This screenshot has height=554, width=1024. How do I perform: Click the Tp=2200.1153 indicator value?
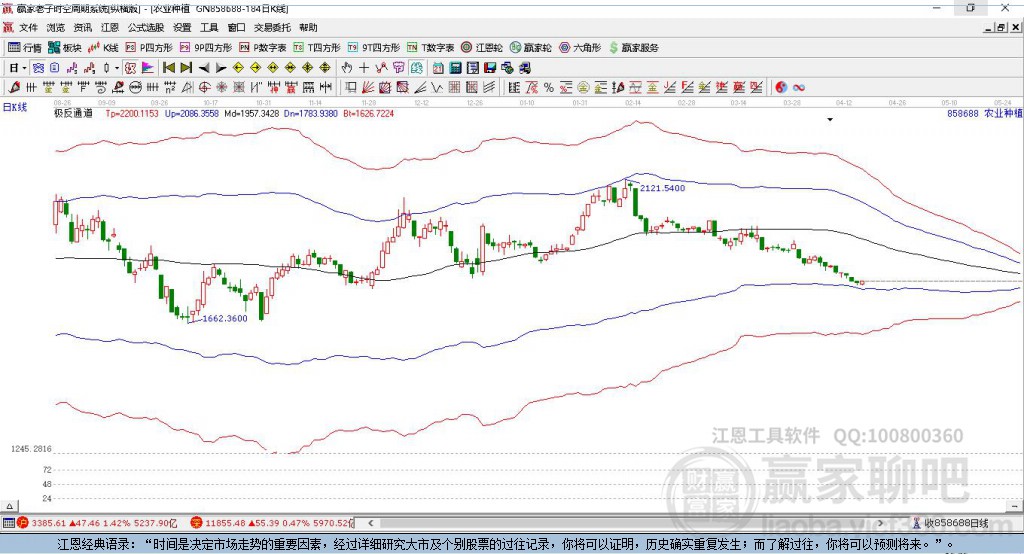[132, 113]
